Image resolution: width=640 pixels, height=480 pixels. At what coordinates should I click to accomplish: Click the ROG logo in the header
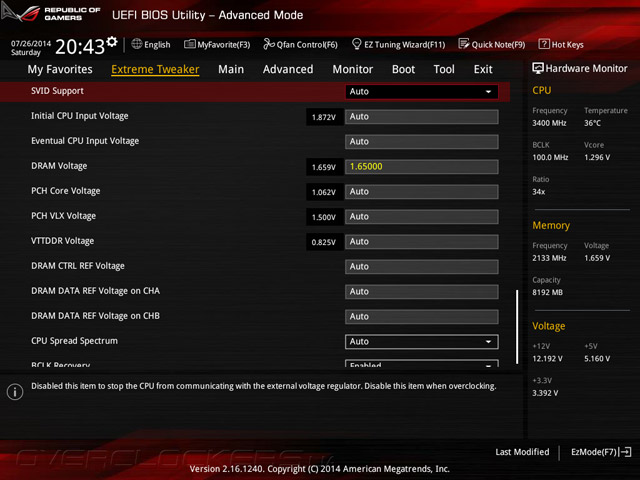pos(20,12)
